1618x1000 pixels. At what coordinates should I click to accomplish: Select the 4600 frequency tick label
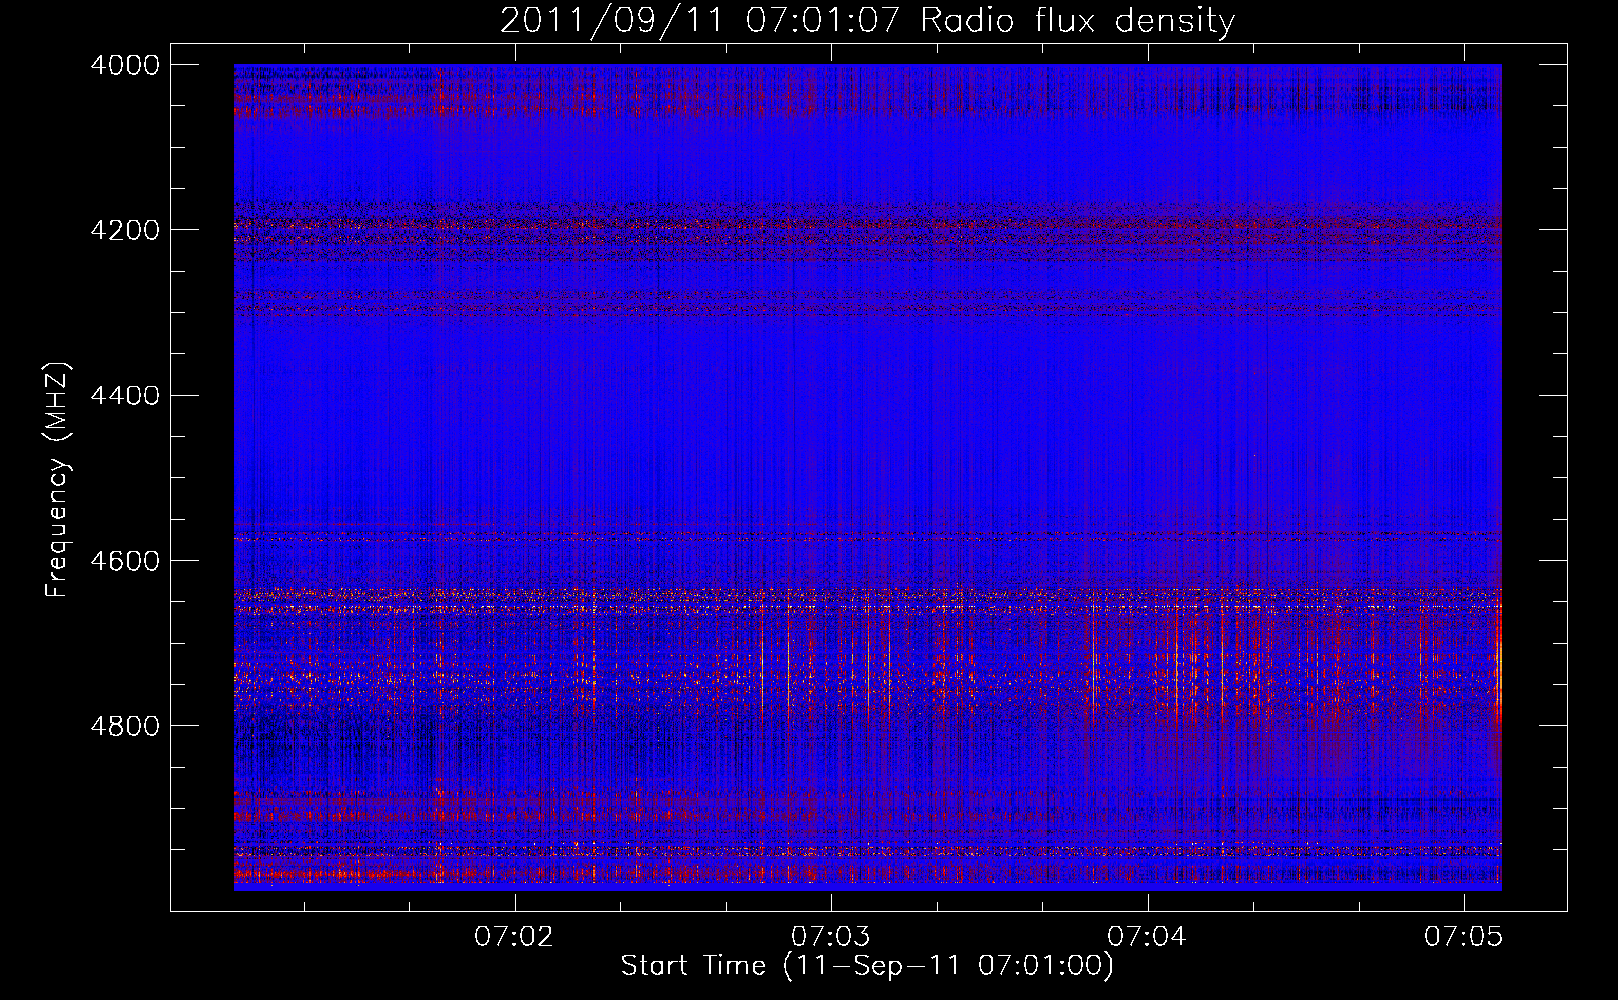coord(125,561)
